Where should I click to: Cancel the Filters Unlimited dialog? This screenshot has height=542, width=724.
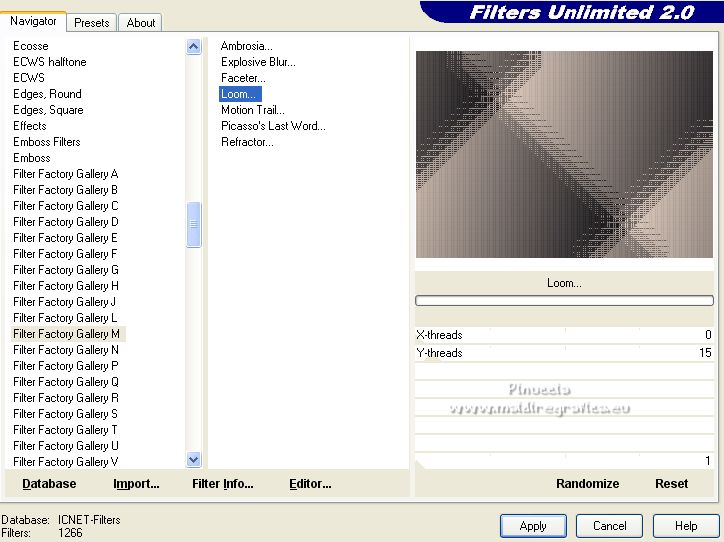tap(609, 526)
